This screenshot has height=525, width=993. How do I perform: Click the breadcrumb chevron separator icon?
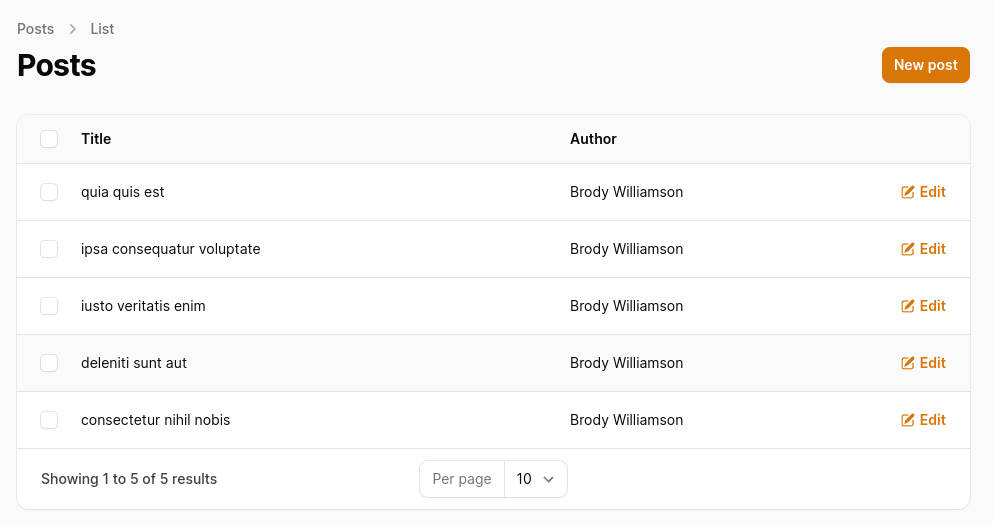[72, 29]
